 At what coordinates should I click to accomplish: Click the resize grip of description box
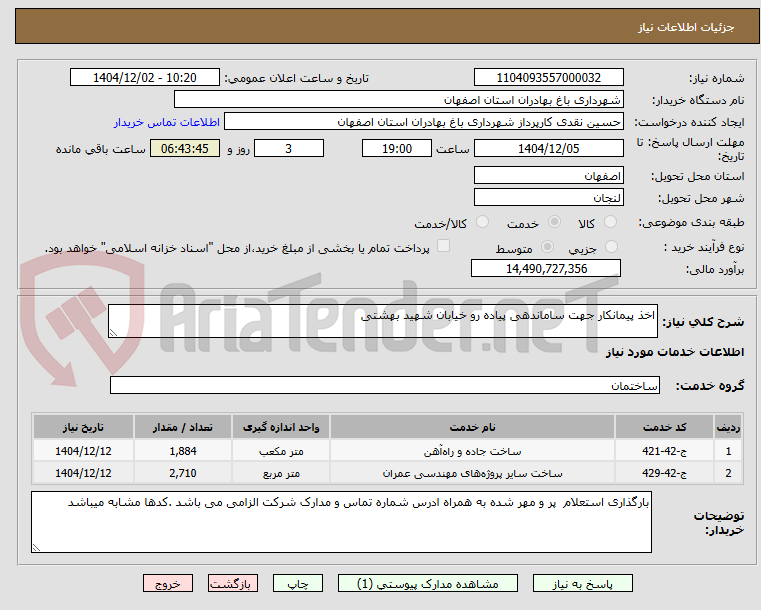click(113, 332)
